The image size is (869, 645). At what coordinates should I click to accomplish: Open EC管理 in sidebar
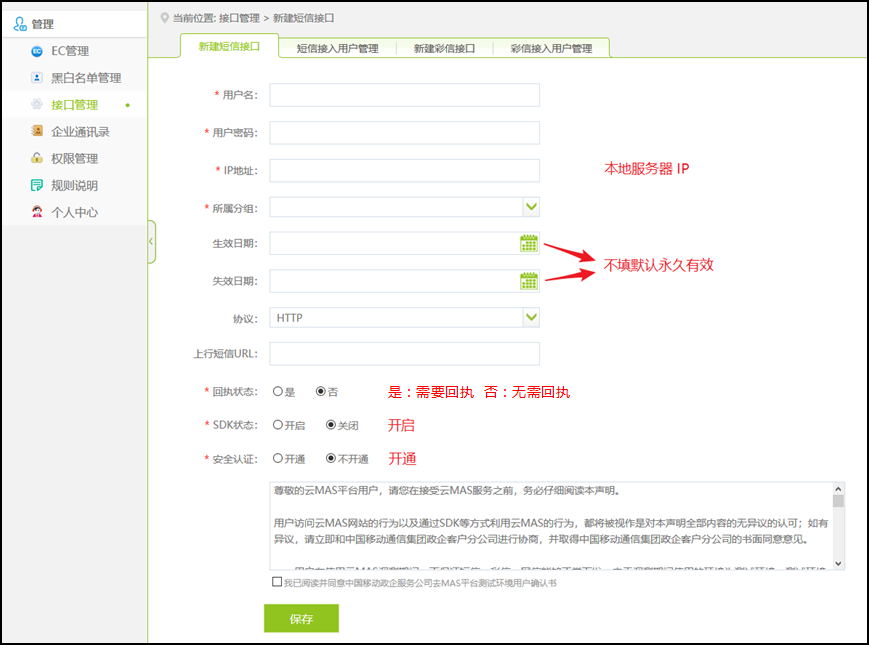[75, 51]
